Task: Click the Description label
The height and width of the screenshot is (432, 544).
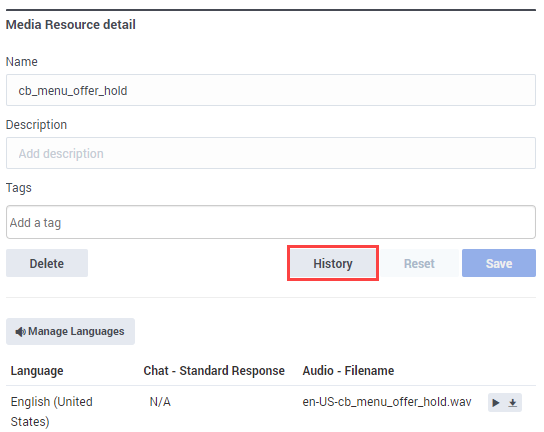Action: click(x=36, y=125)
